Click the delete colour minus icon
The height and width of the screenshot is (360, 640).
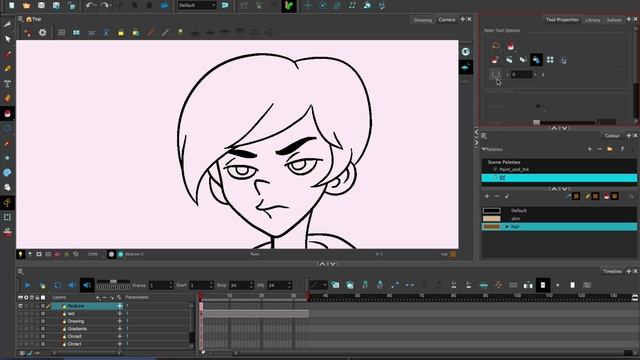click(497, 196)
